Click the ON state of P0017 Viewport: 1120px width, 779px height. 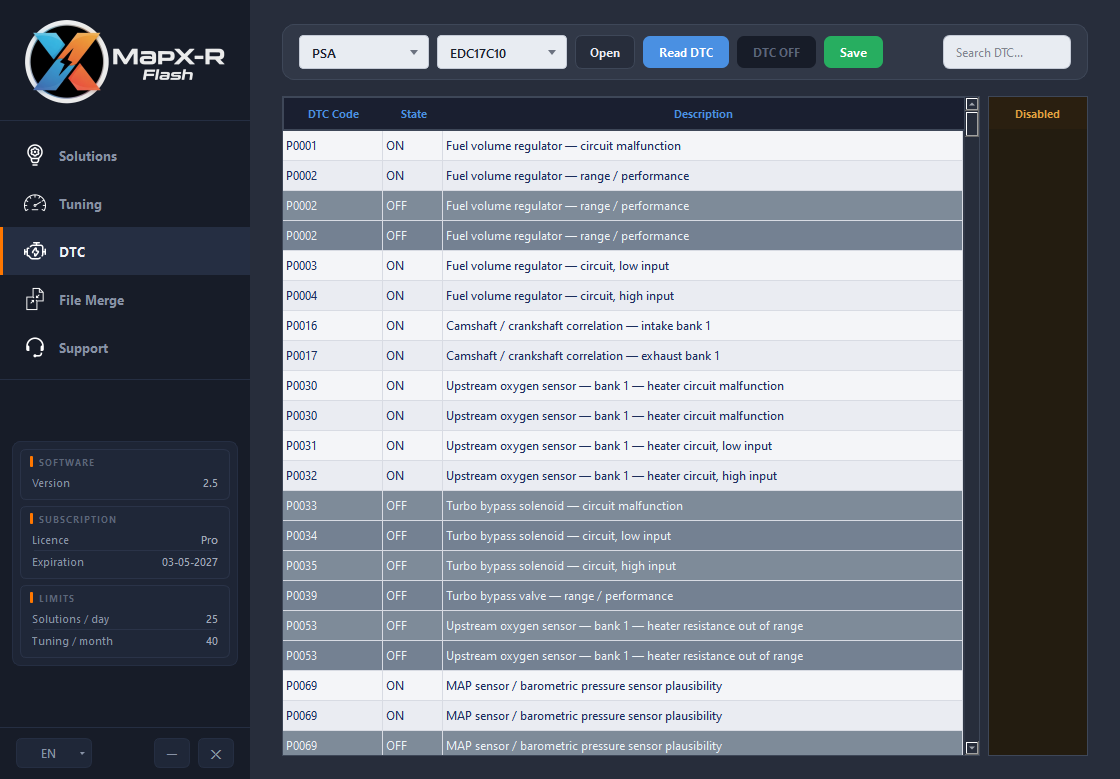(x=412, y=356)
